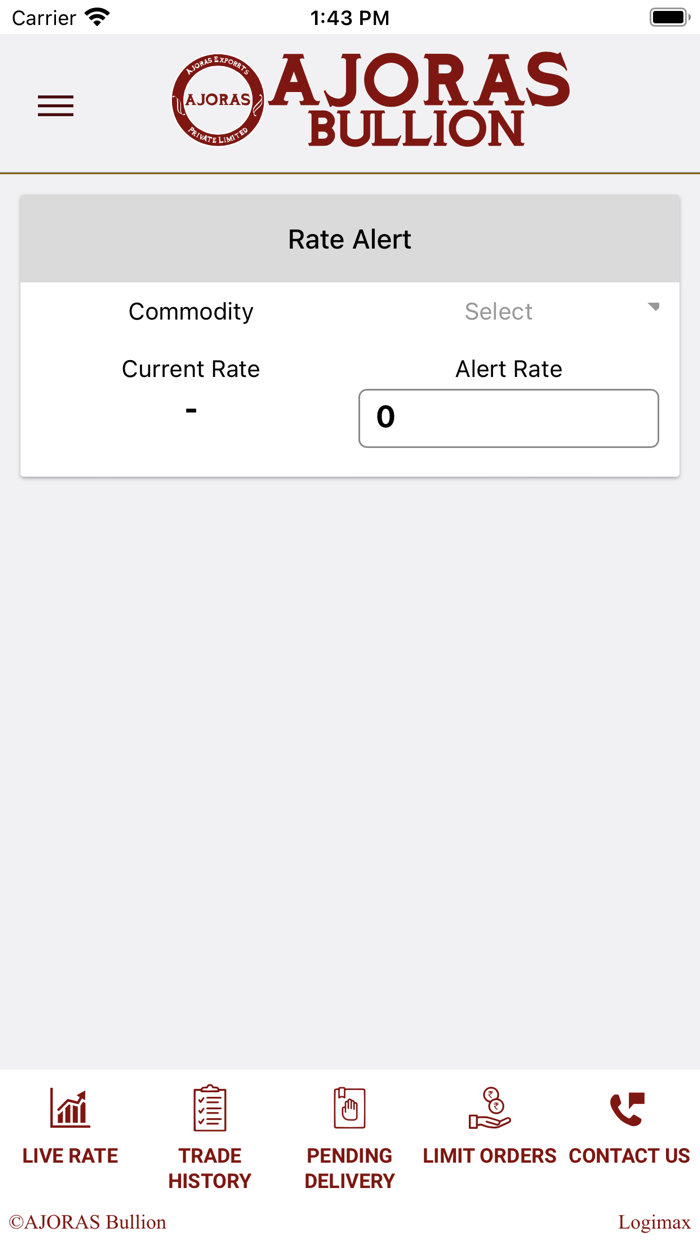Open CONTACT US tab

pyautogui.click(x=629, y=1155)
